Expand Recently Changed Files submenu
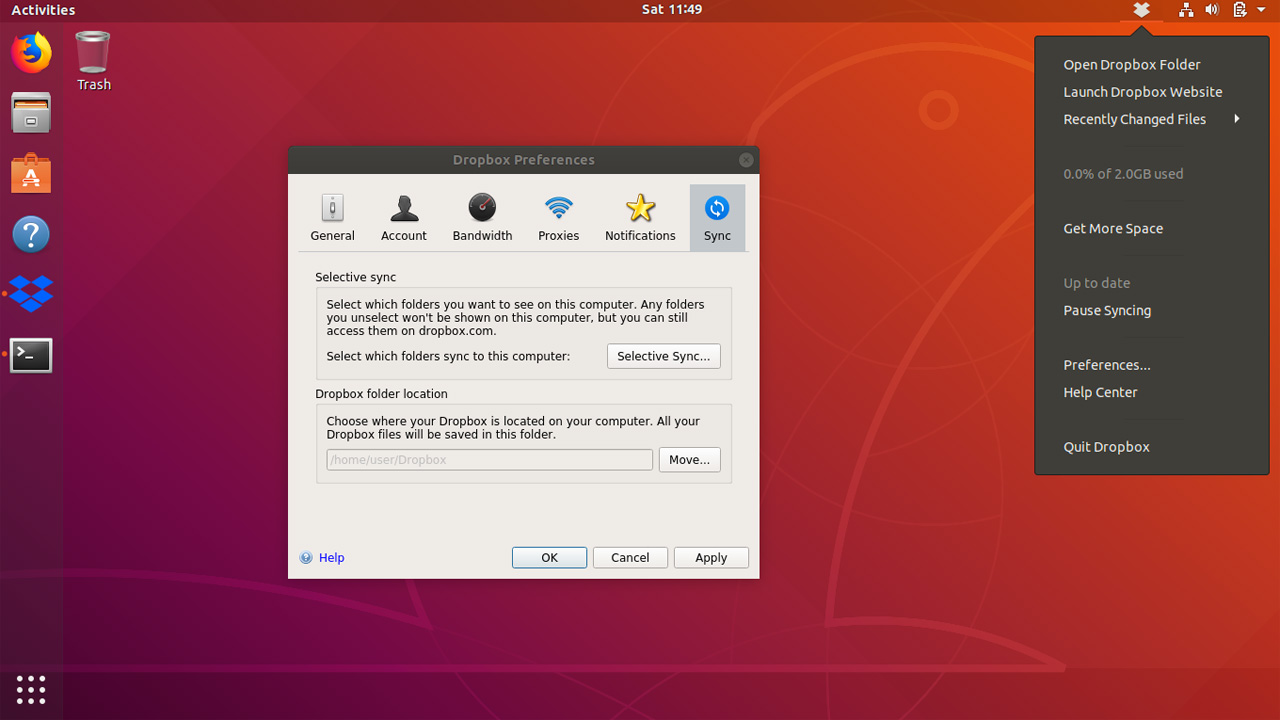The height and width of the screenshot is (720, 1280). click(x=1152, y=119)
